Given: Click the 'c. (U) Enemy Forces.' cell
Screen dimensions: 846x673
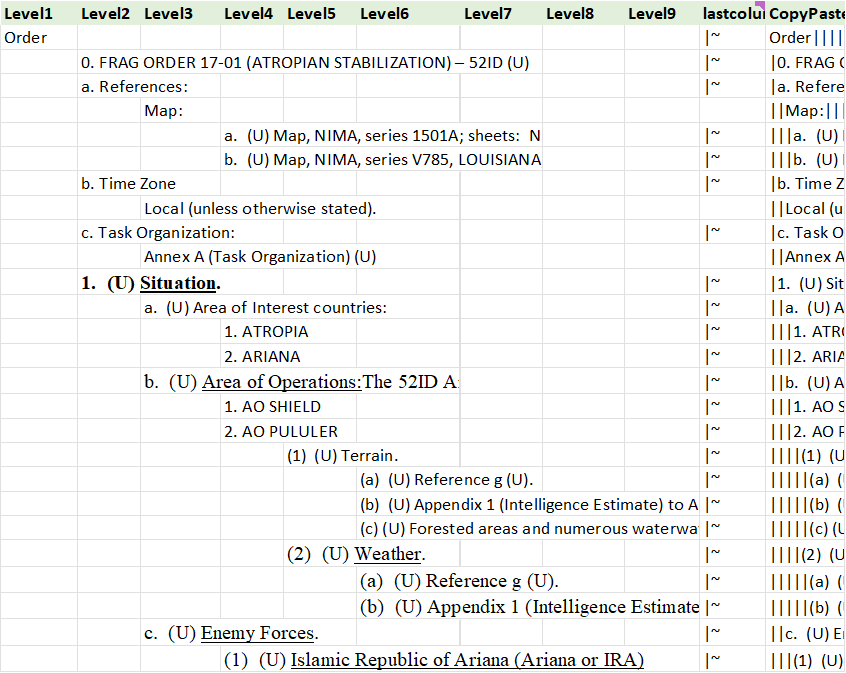Looking at the screenshot, I should pos(231,633).
